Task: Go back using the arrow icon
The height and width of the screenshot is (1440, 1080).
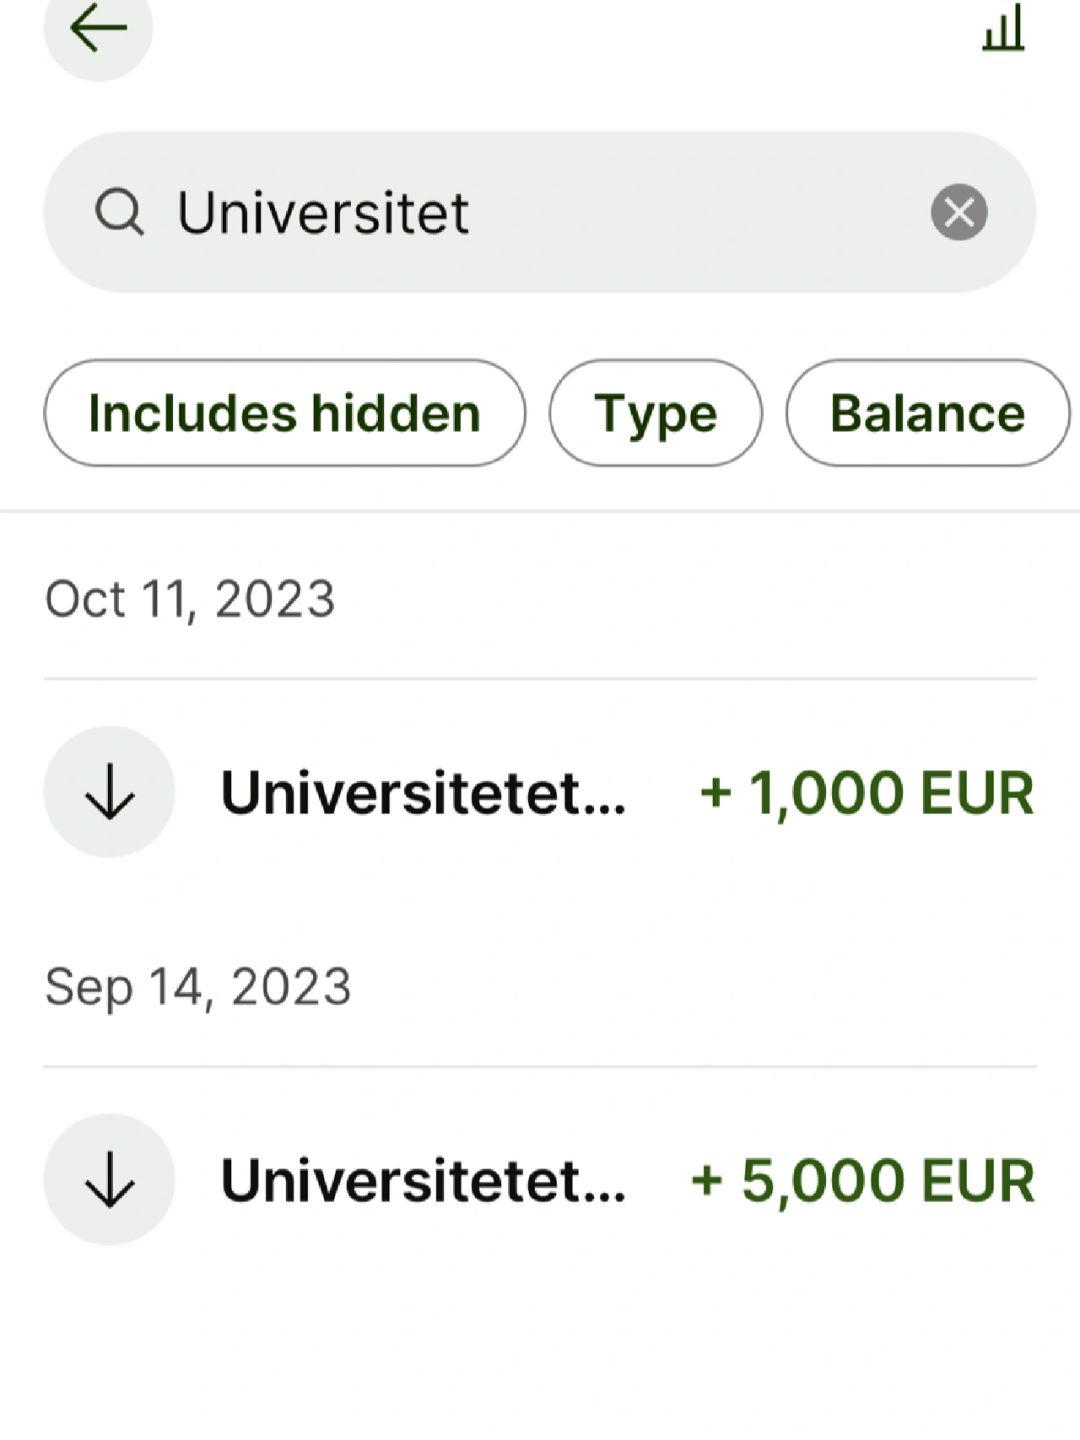Action: (98, 29)
